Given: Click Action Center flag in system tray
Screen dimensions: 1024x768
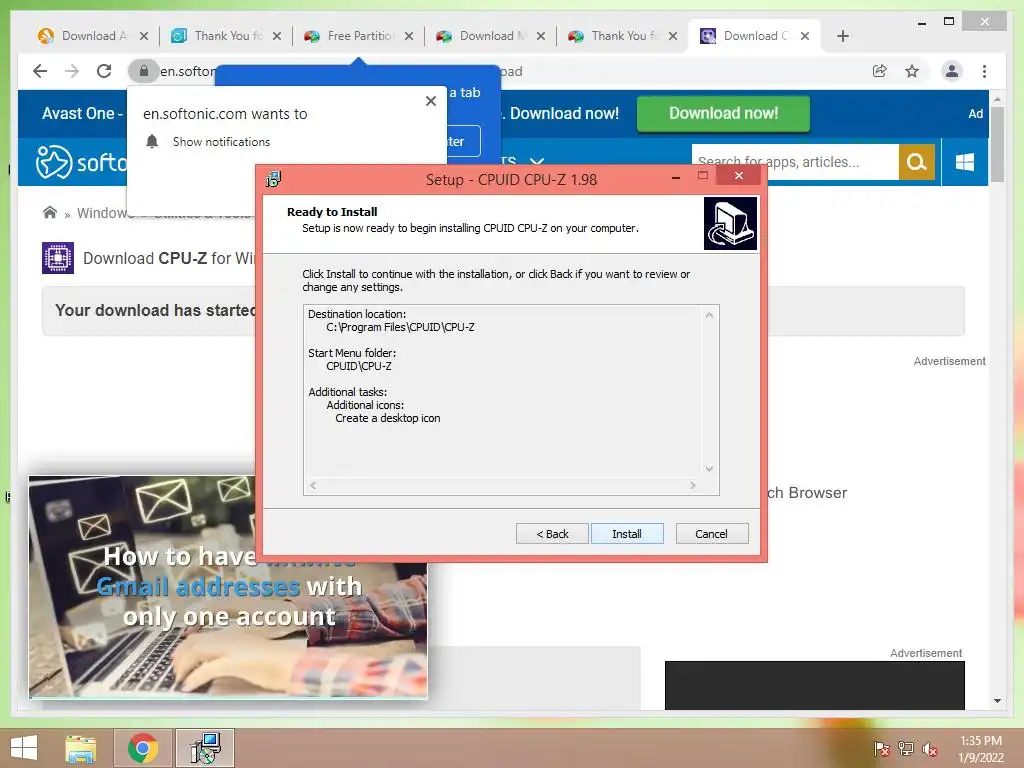Looking at the screenshot, I should tap(881, 749).
